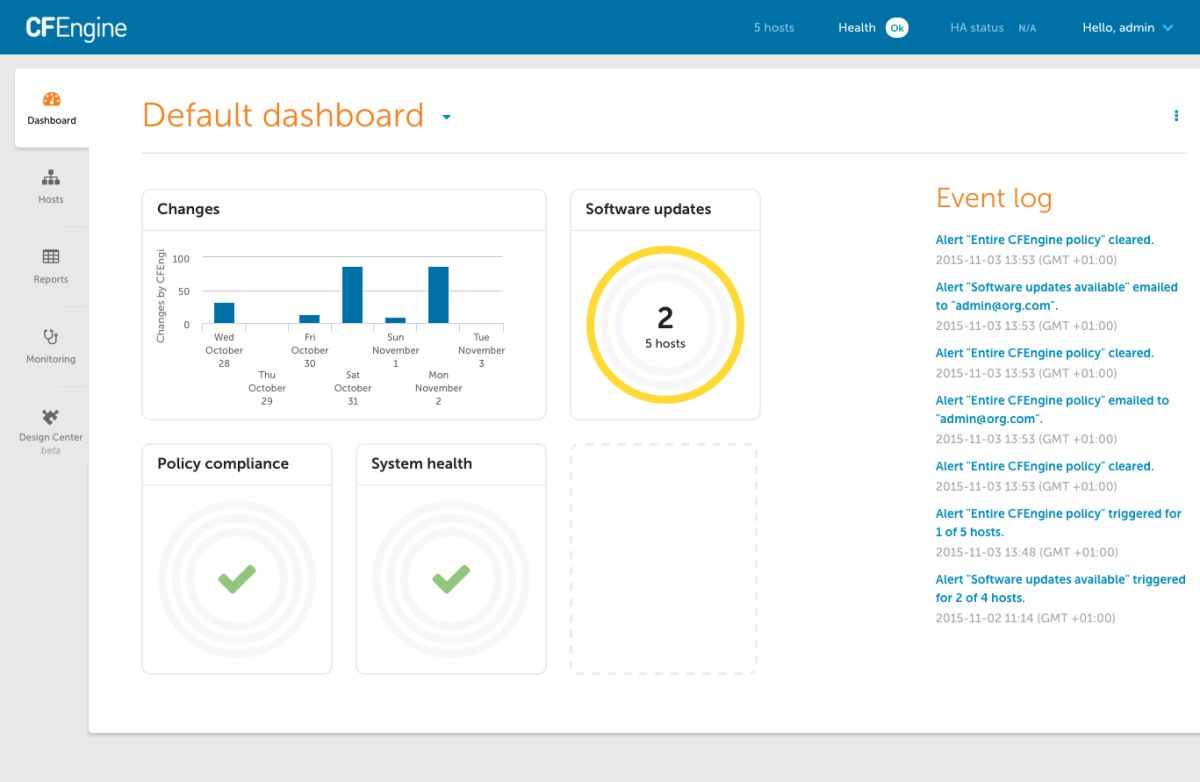Open the dashboard three-dot options menu
The image size is (1200, 782).
(1176, 116)
